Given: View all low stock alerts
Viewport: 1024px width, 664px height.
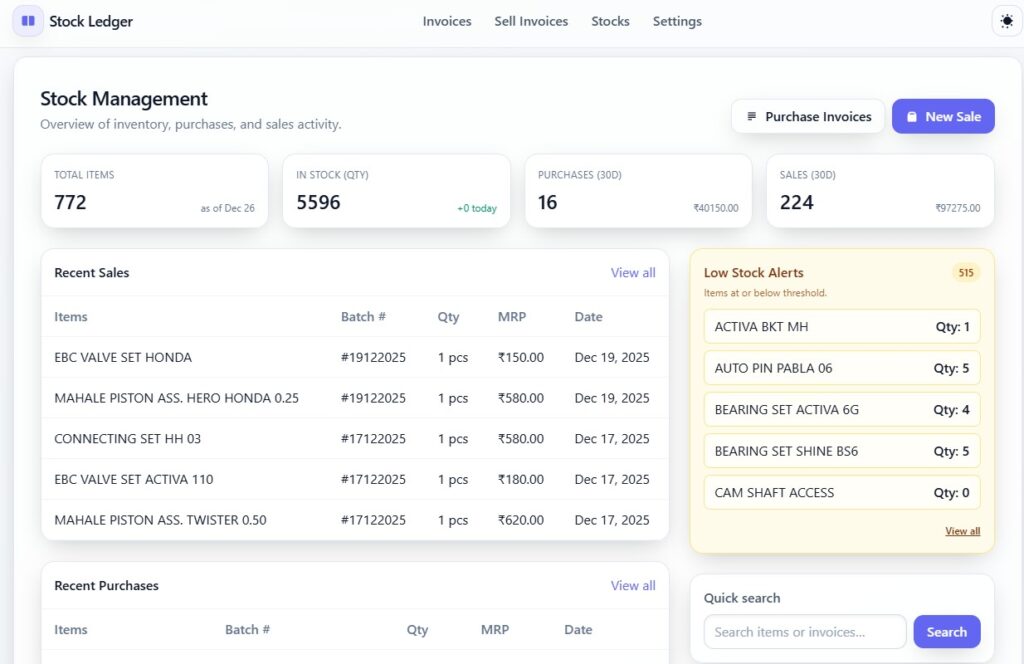Looking at the screenshot, I should coord(962,531).
